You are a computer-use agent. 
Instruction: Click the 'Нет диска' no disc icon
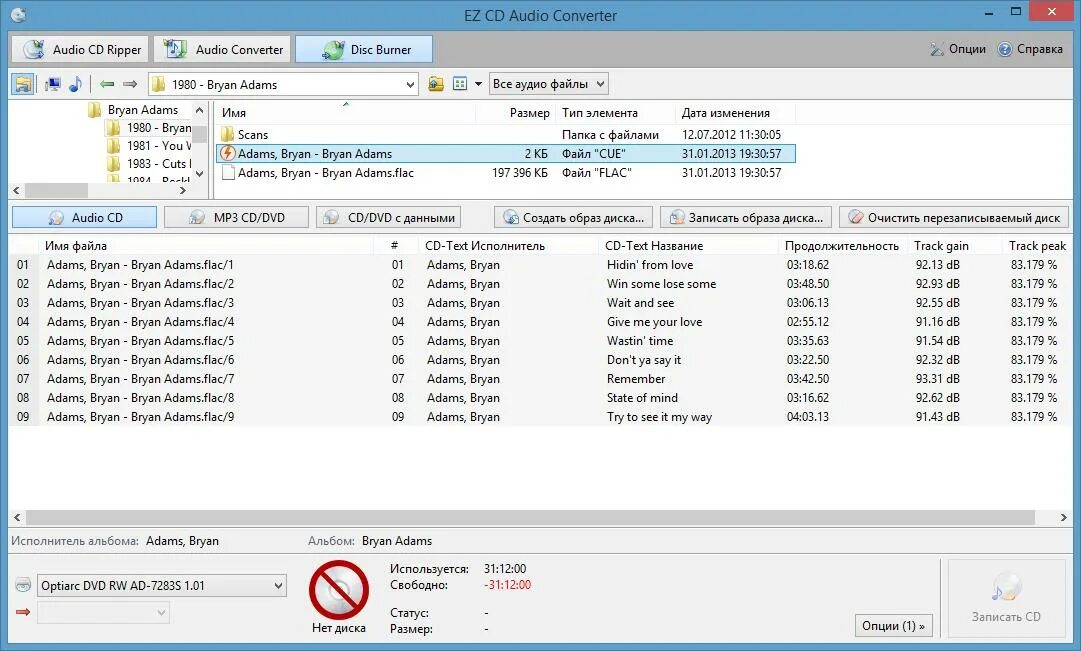point(339,590)
